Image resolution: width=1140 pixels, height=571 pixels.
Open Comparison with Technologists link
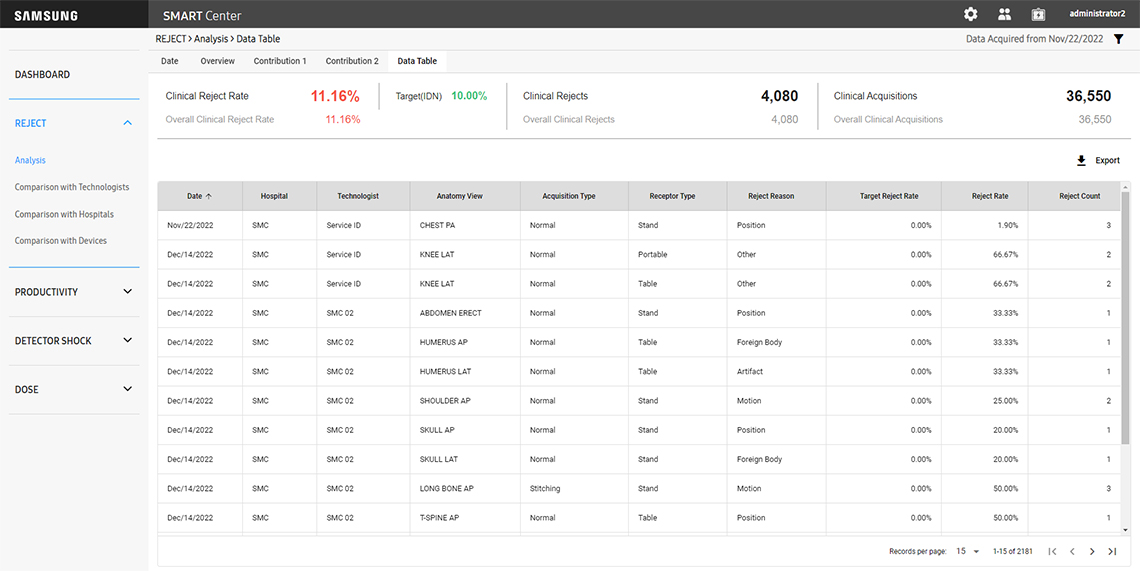[x=72, y=187]
